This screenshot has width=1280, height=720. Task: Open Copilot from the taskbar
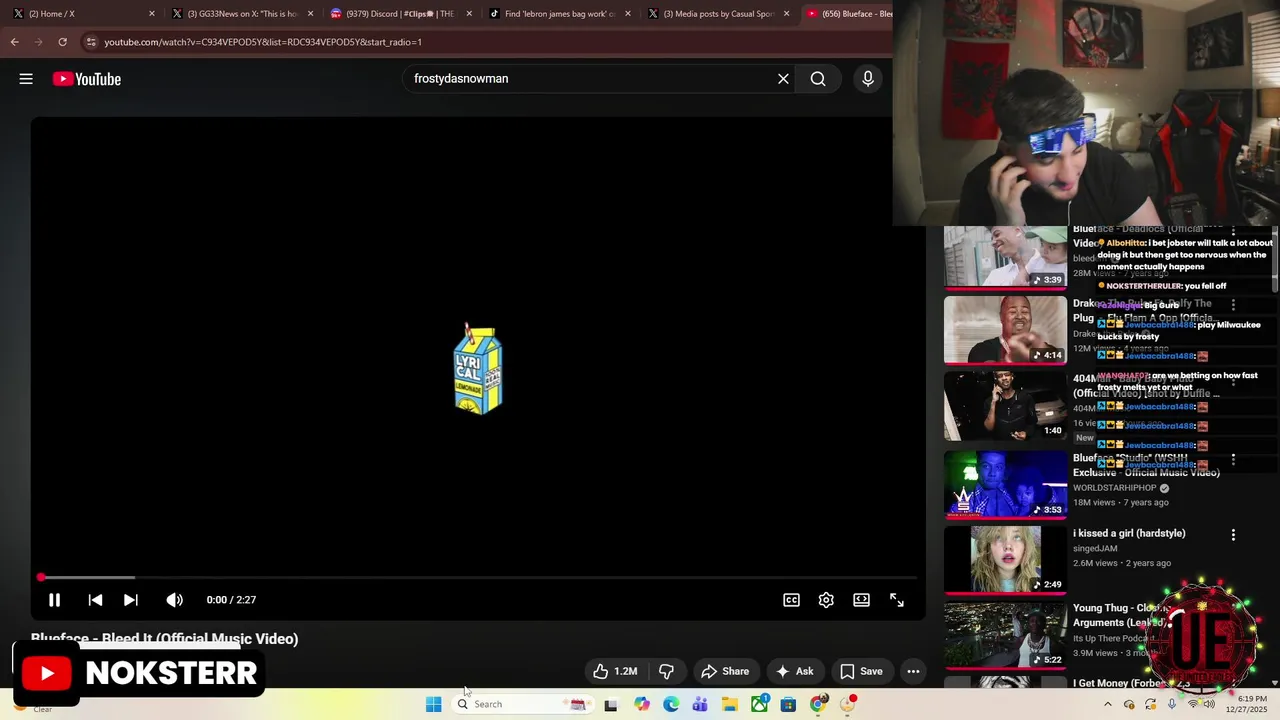coord(641,704)
